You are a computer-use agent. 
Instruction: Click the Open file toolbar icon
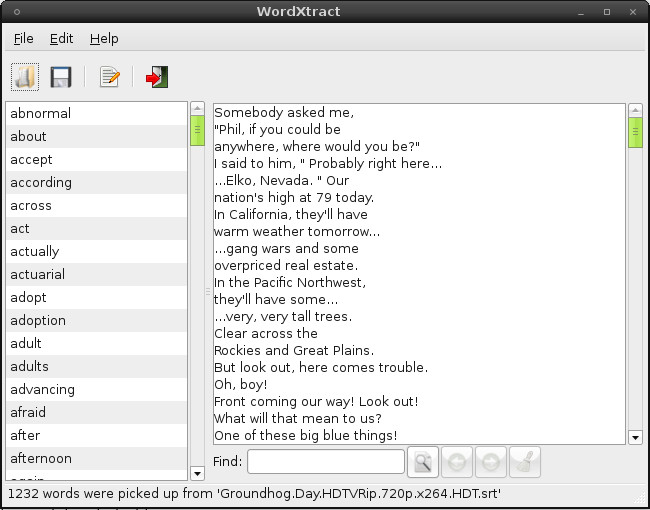pyautogui.click(x=25, y=77)
